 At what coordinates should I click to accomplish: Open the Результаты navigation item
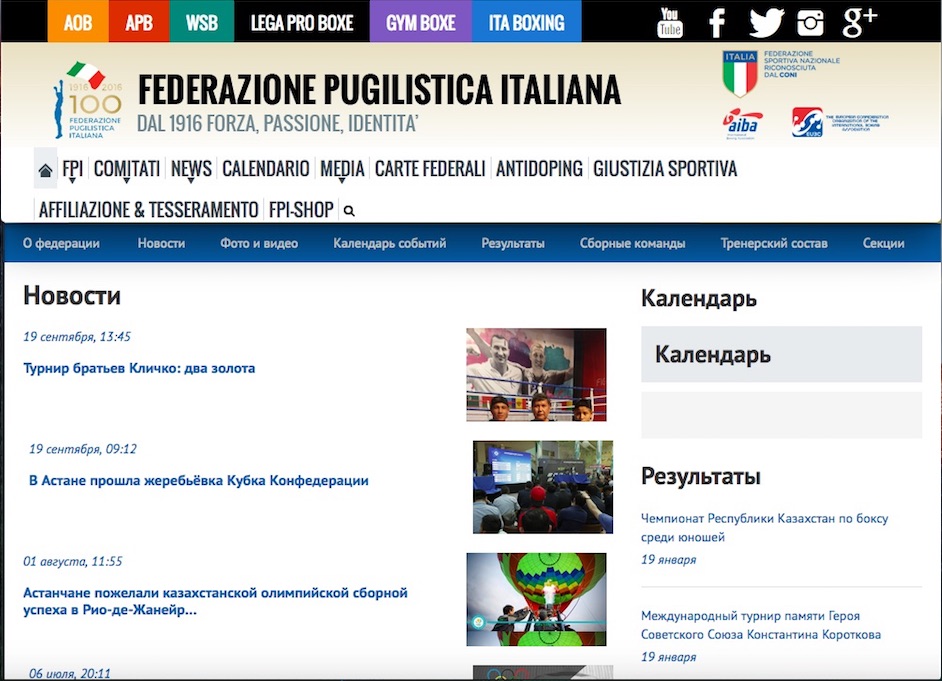click(x=512, y=243)
